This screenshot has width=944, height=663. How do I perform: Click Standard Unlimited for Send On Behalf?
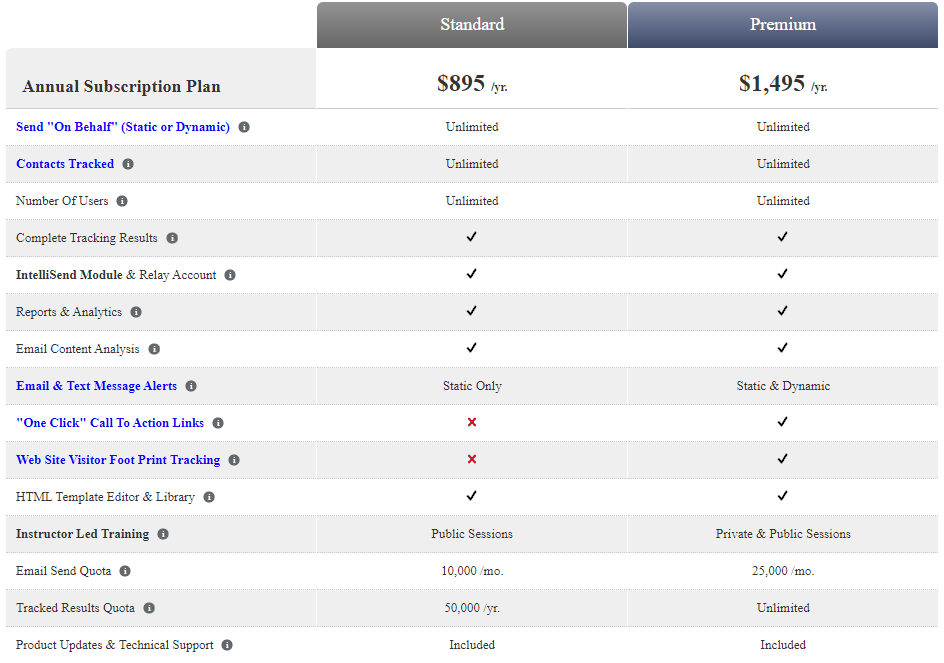pyautogui.click(x=472, y=127)
